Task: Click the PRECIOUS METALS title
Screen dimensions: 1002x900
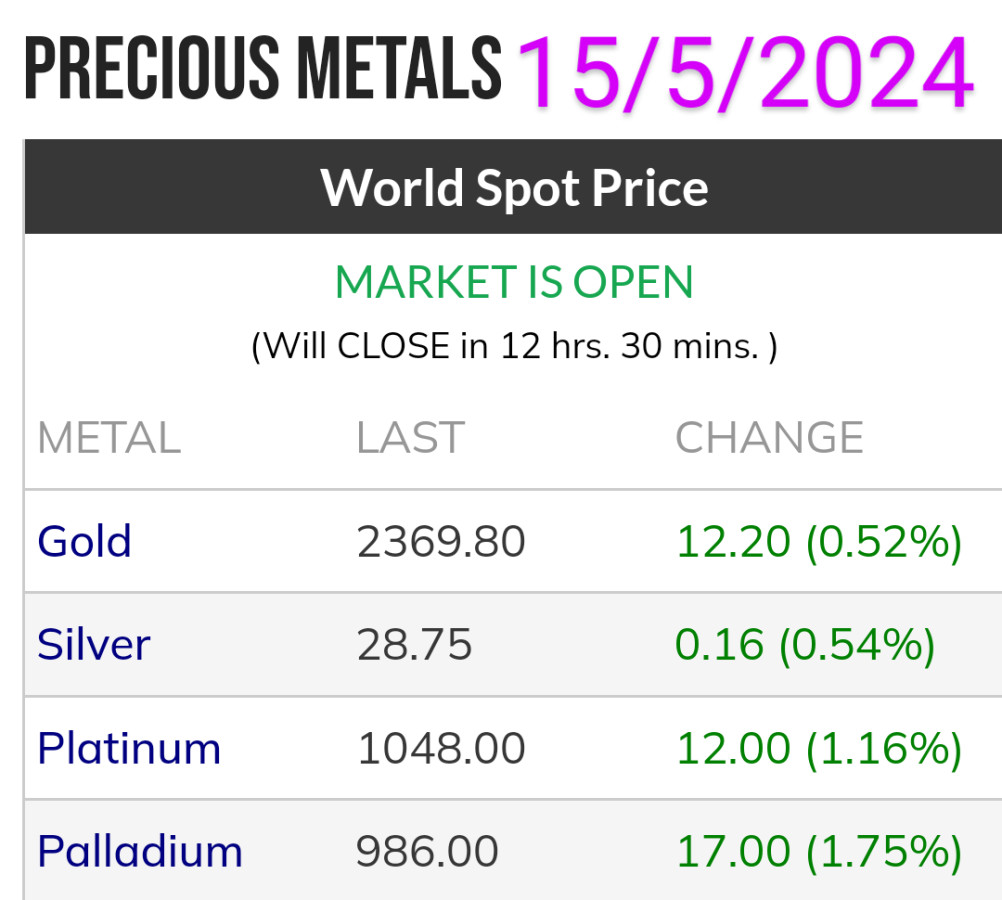Action: [x=262, y=70]
